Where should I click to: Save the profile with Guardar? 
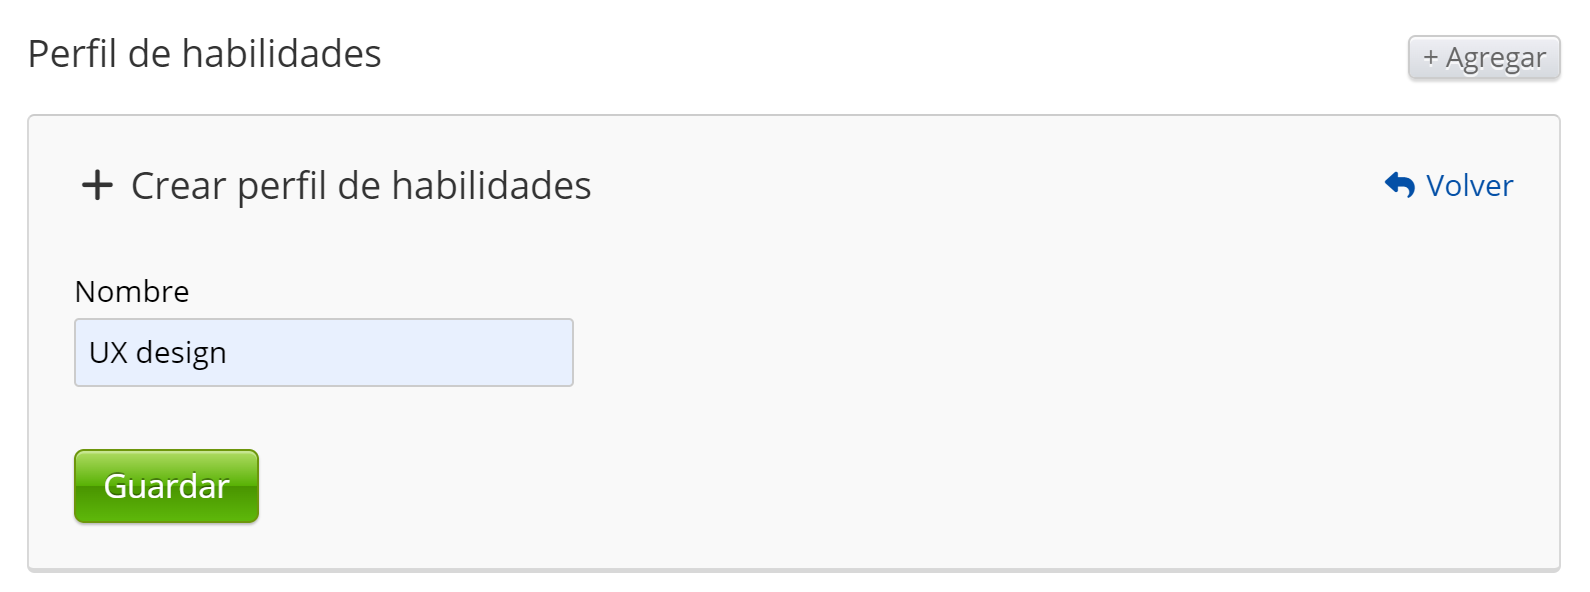pos(166,486)
